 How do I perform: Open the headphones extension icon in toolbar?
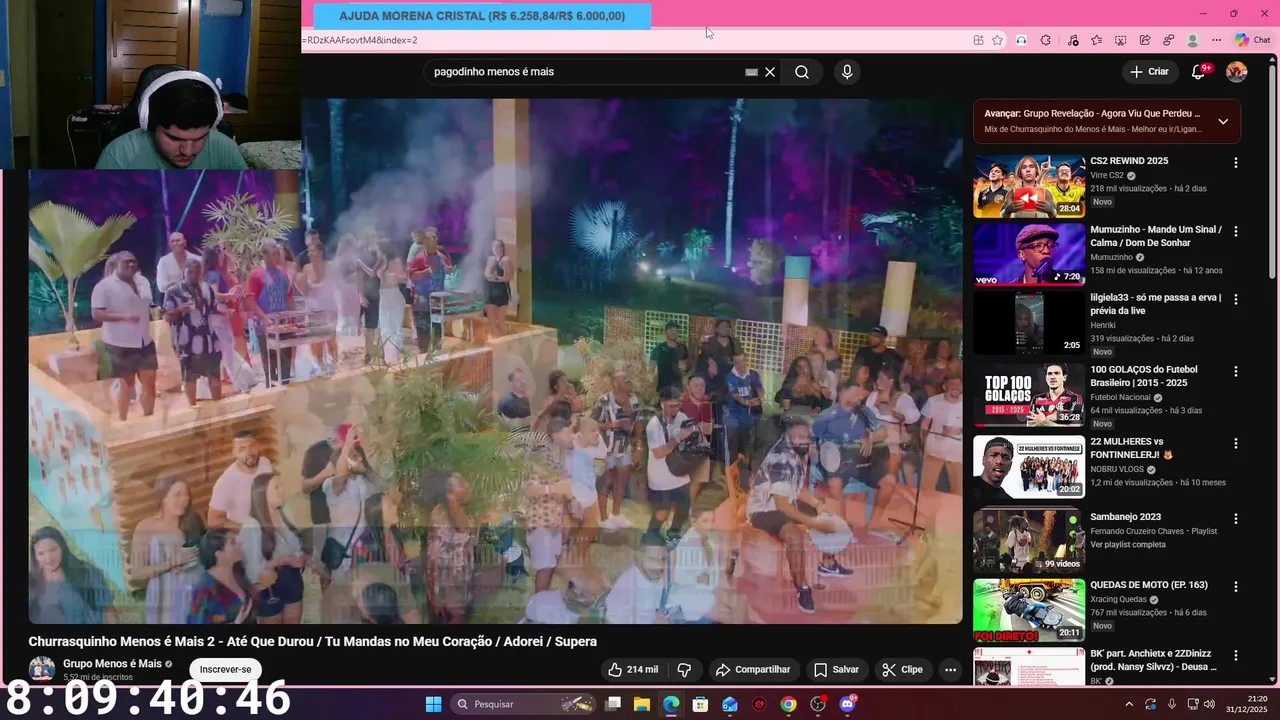click(x=1021, y=40)
